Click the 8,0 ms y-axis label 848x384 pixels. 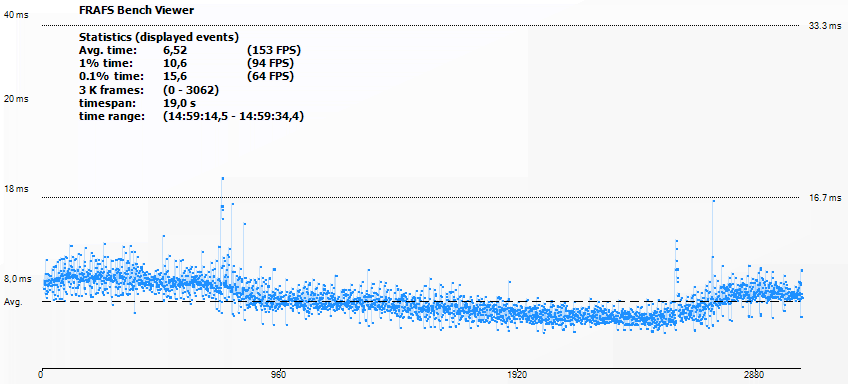tap(17, 279)
